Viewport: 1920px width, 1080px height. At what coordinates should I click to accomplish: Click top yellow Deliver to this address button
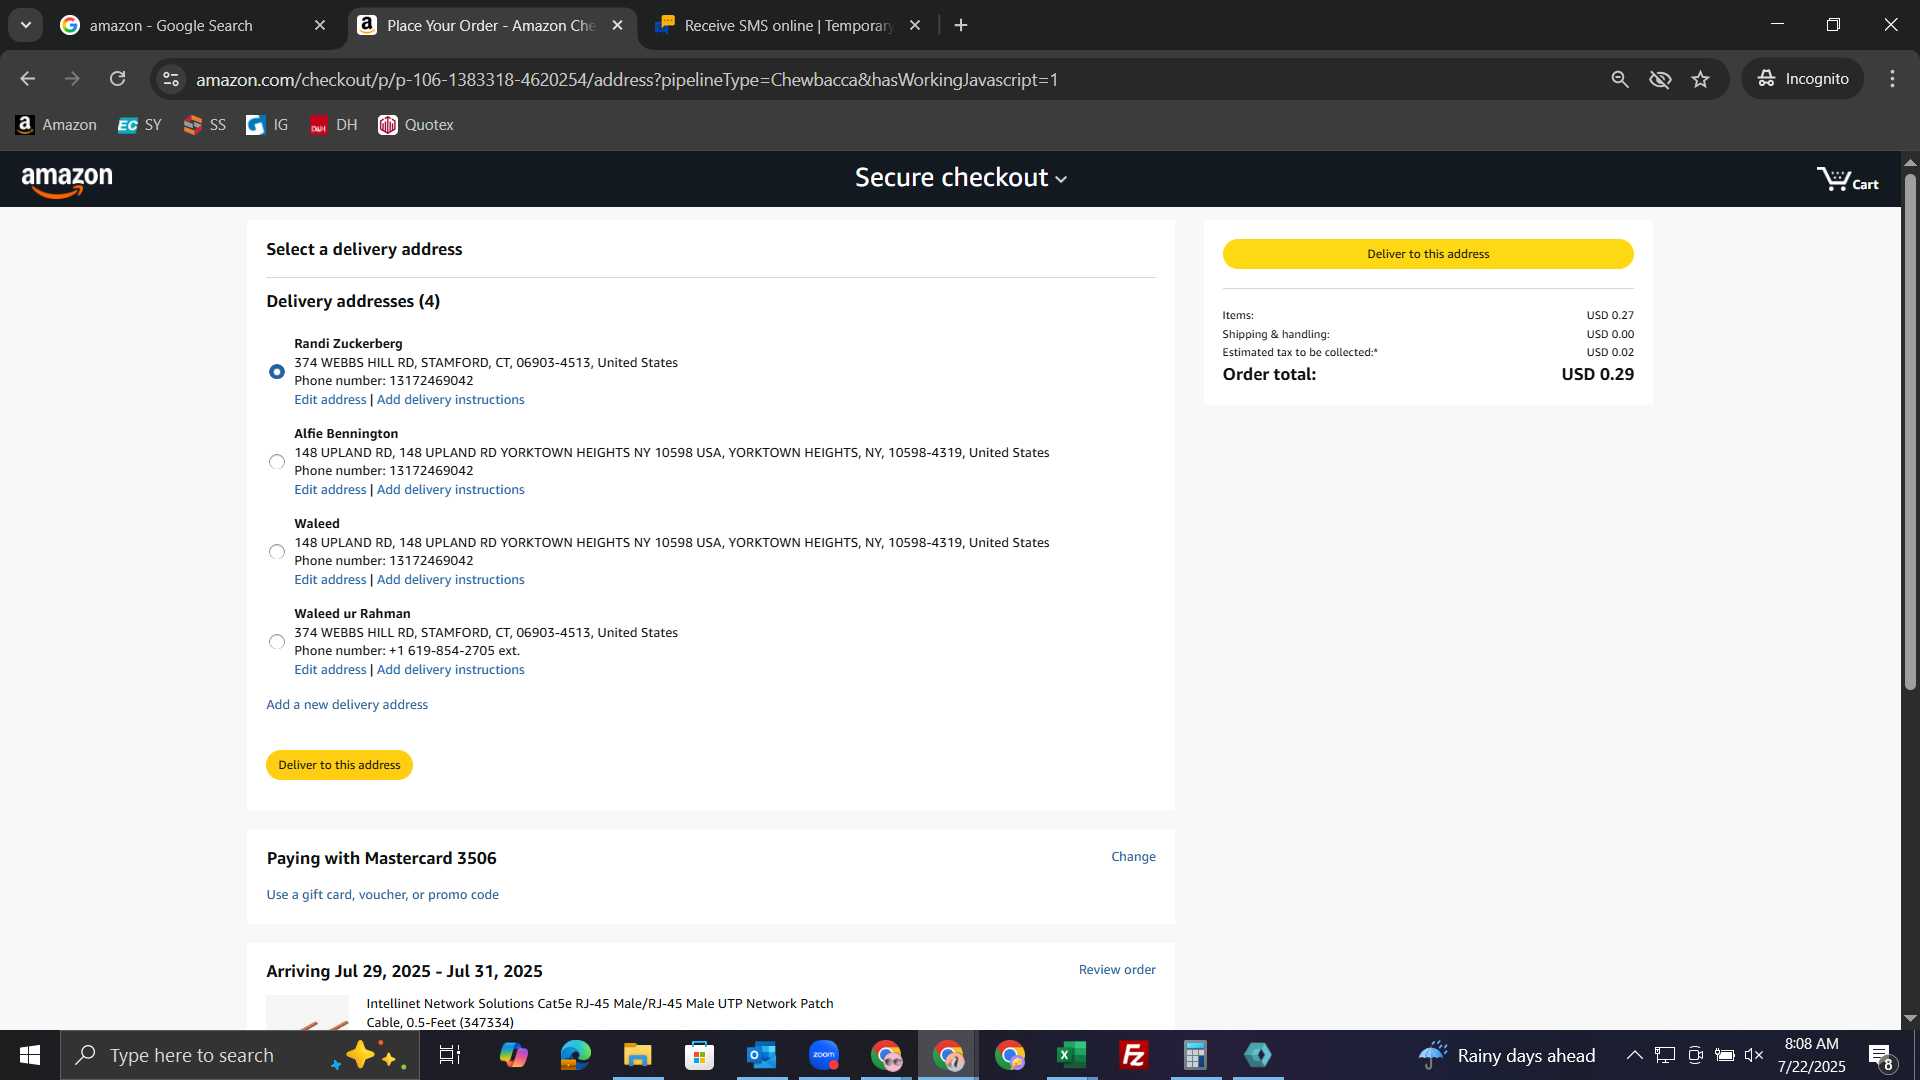coord(1428,254)
